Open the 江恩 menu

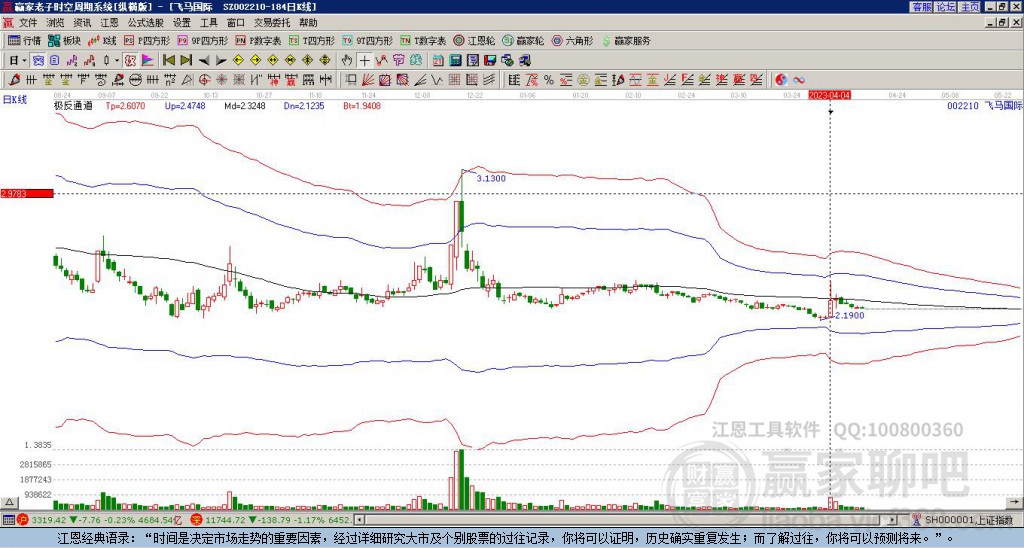(109, 23)
